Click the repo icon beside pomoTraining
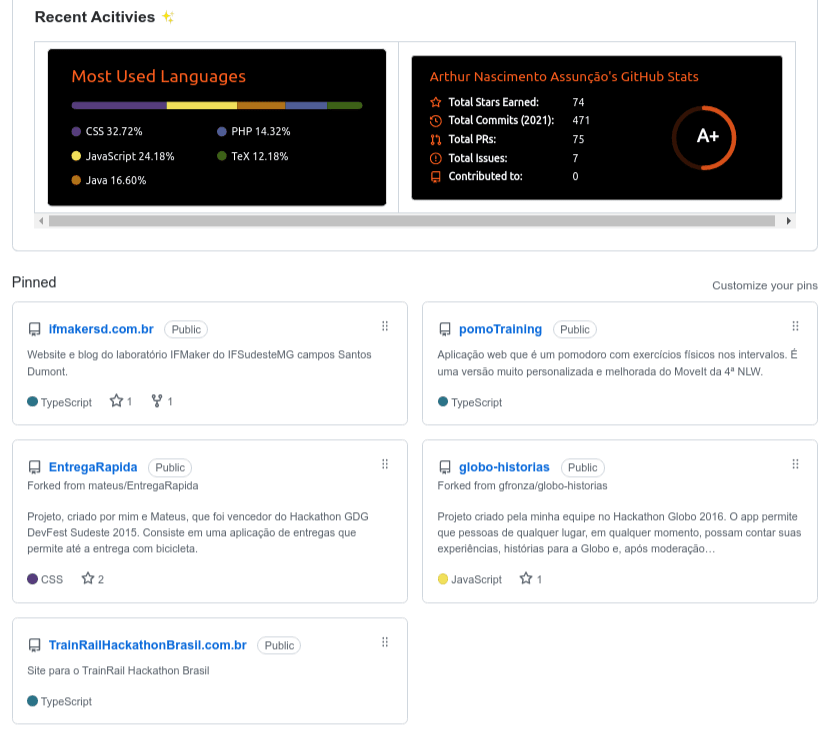This screenshot has width=834, height=744. pyautogui.click(x=445, y=330)
